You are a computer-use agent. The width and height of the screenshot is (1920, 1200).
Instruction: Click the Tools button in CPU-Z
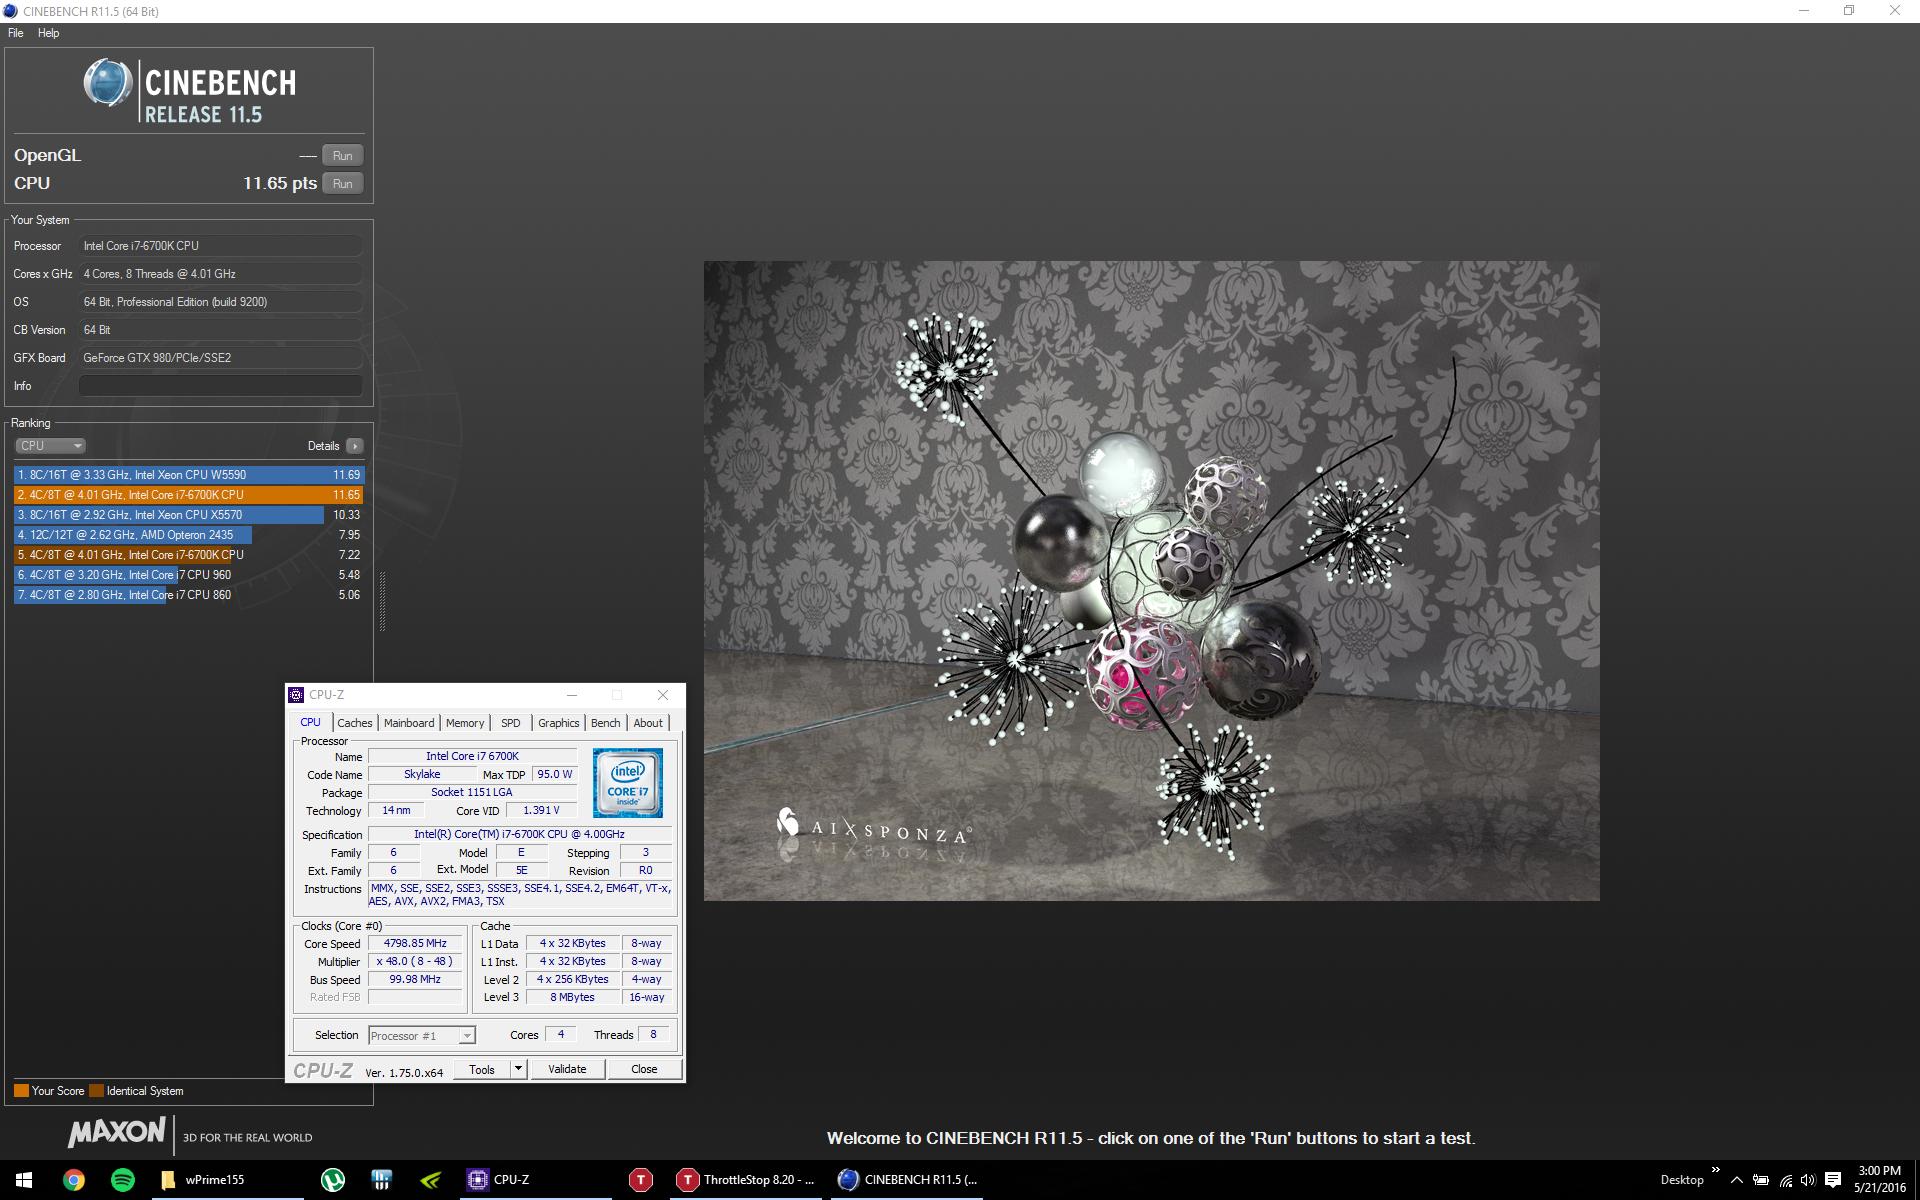[x=482, y=1069]
